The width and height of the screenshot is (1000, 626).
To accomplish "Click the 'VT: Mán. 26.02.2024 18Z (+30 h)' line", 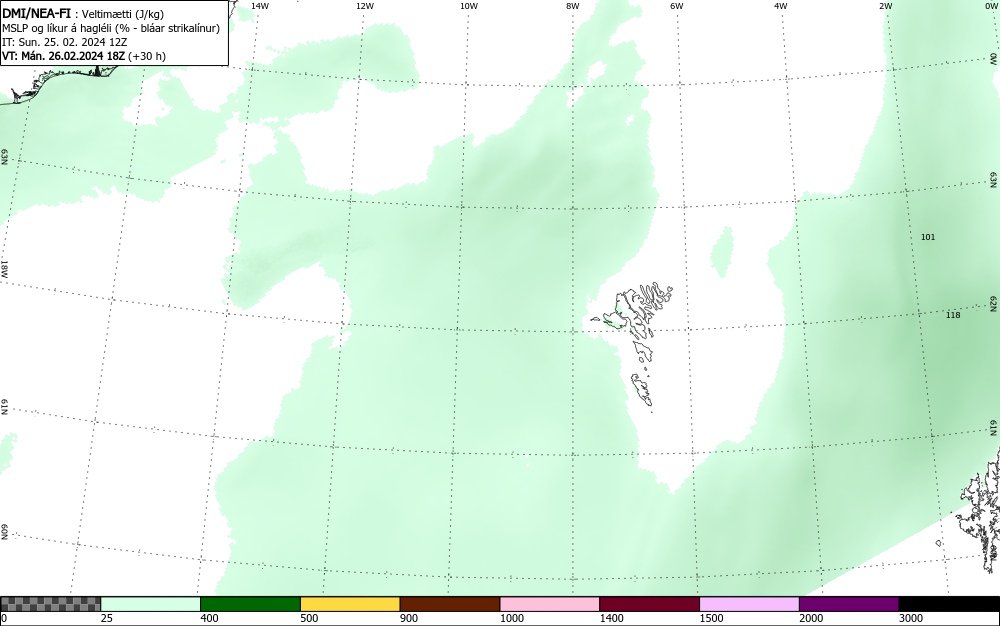I will [x=84, y=56].
